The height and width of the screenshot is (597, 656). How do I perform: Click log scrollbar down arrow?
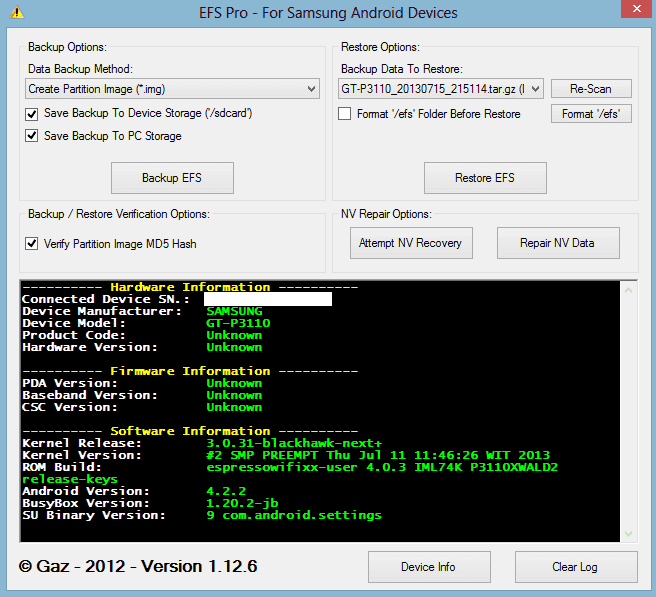tap(628, 533)
